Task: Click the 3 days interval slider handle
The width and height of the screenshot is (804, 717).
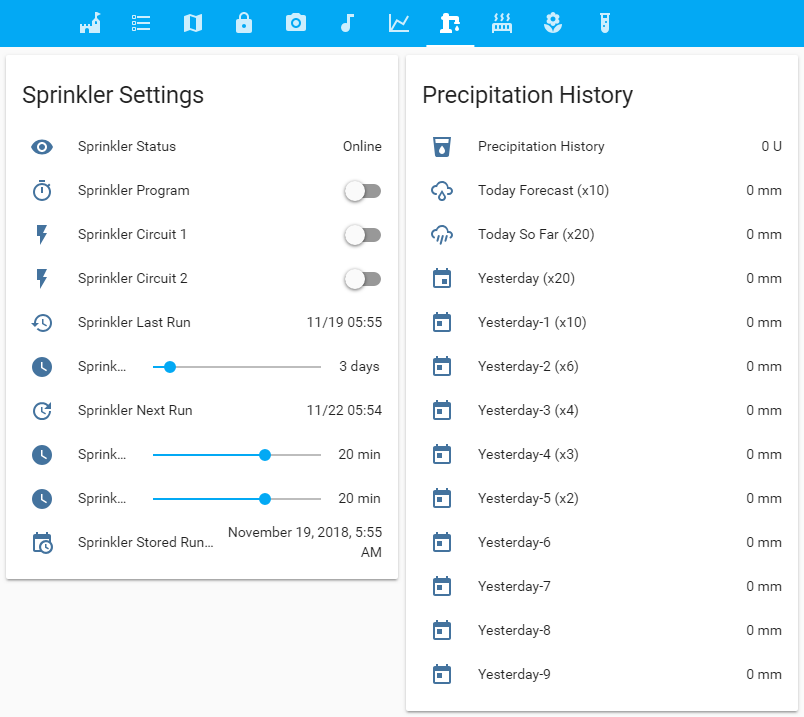Action: point(169,367)
